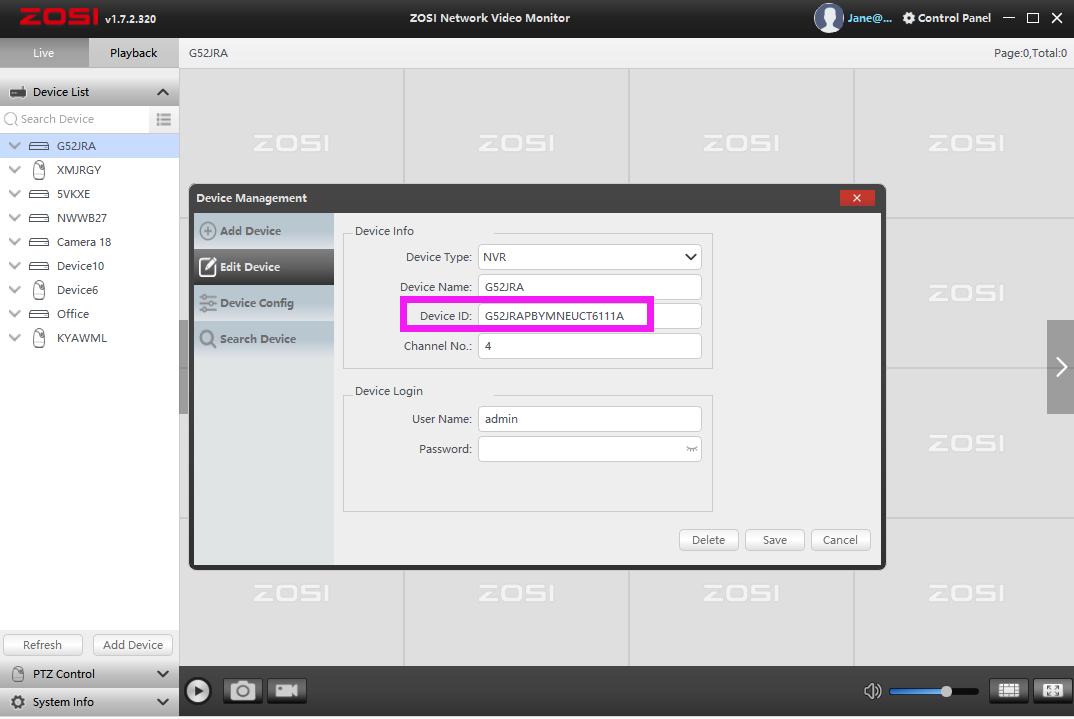1074x719 pixels.
Task: Select G52JRA in the device list
Action: point(89,146)
